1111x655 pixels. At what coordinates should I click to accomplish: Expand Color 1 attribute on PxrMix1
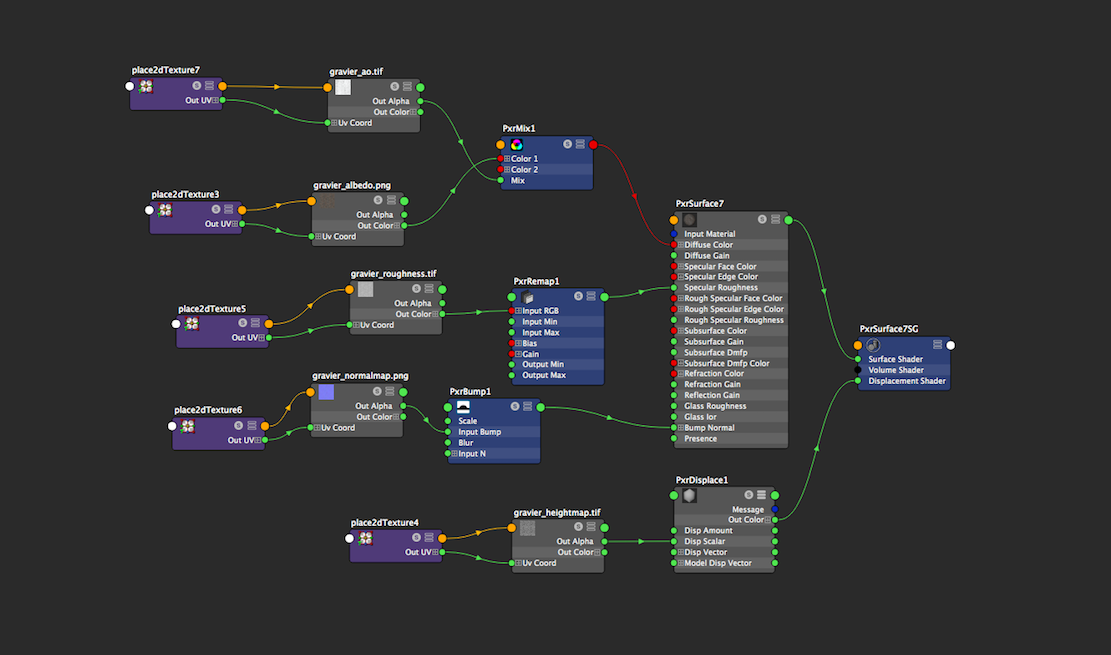click(x=507, y=159)
